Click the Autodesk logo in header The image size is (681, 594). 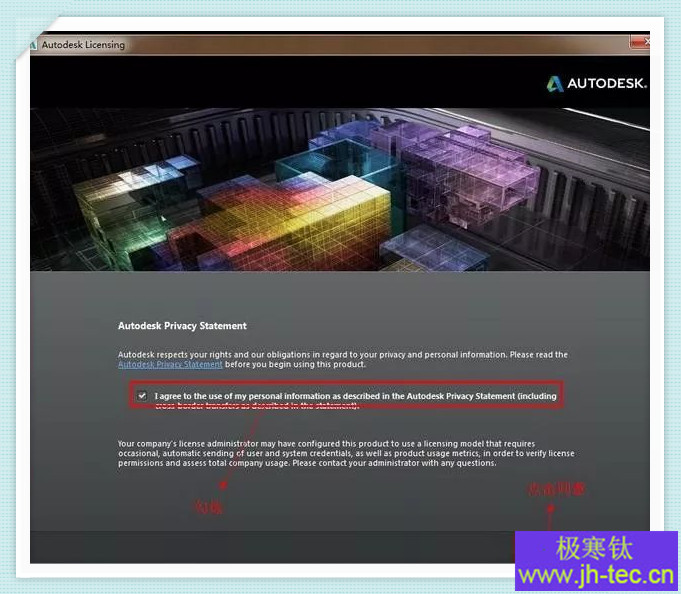pyautogui.click(x=597, y=83)
